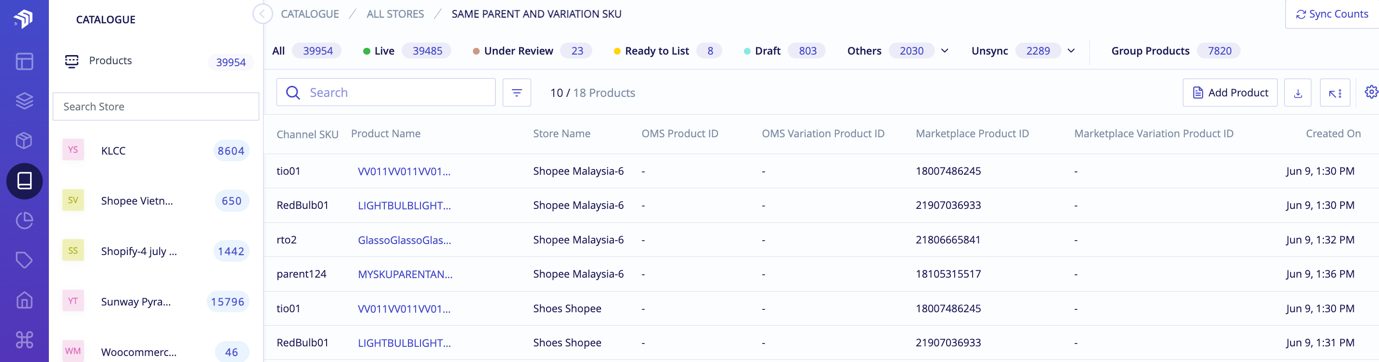This screenshot has height=362, width=1379.
Task: Select the Shopee Vietn... store
Action: (156, 200)
